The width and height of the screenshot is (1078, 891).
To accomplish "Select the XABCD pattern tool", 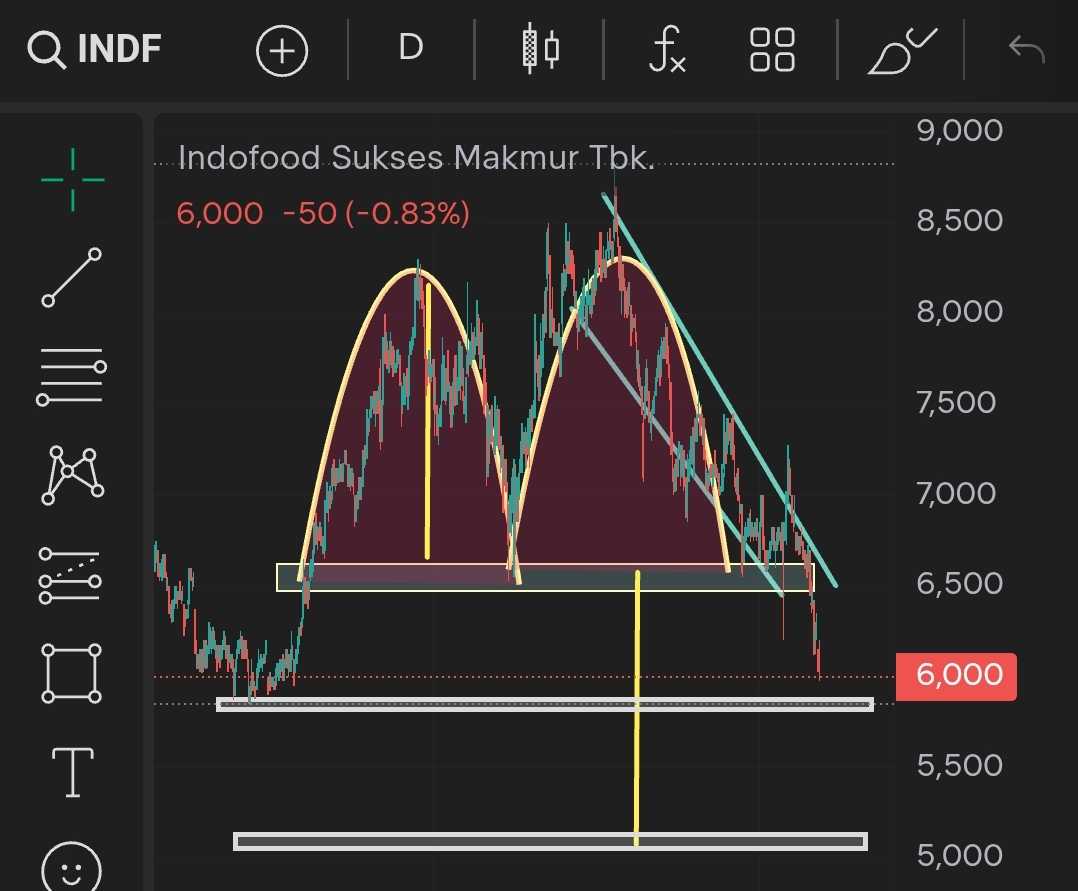I will click(72, 475).
